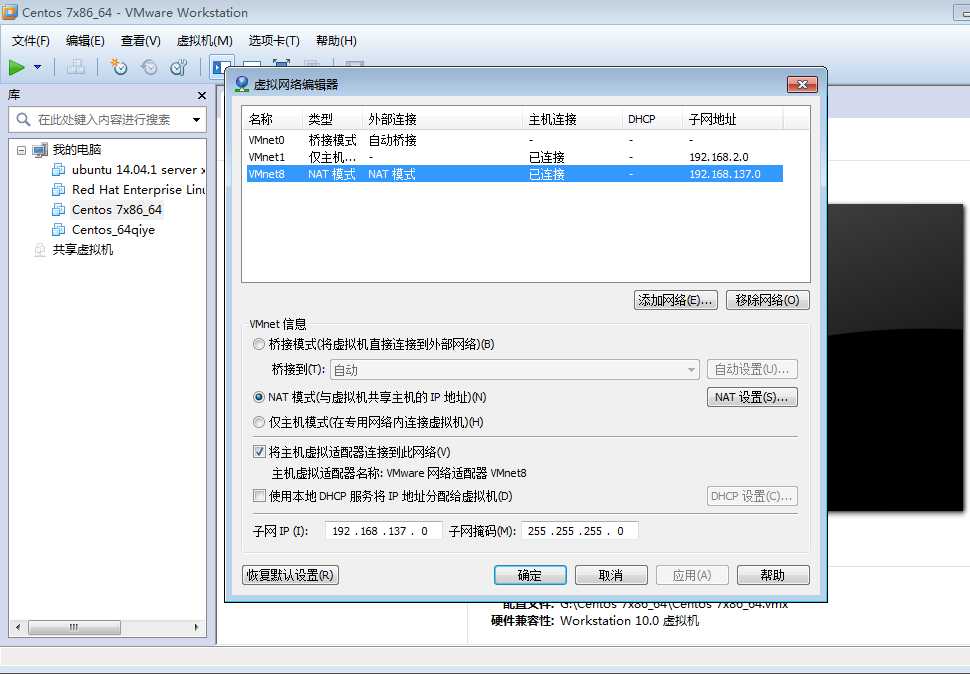Click the 添加网络(E)... button

pyautogui.click(x=676, y=301)
